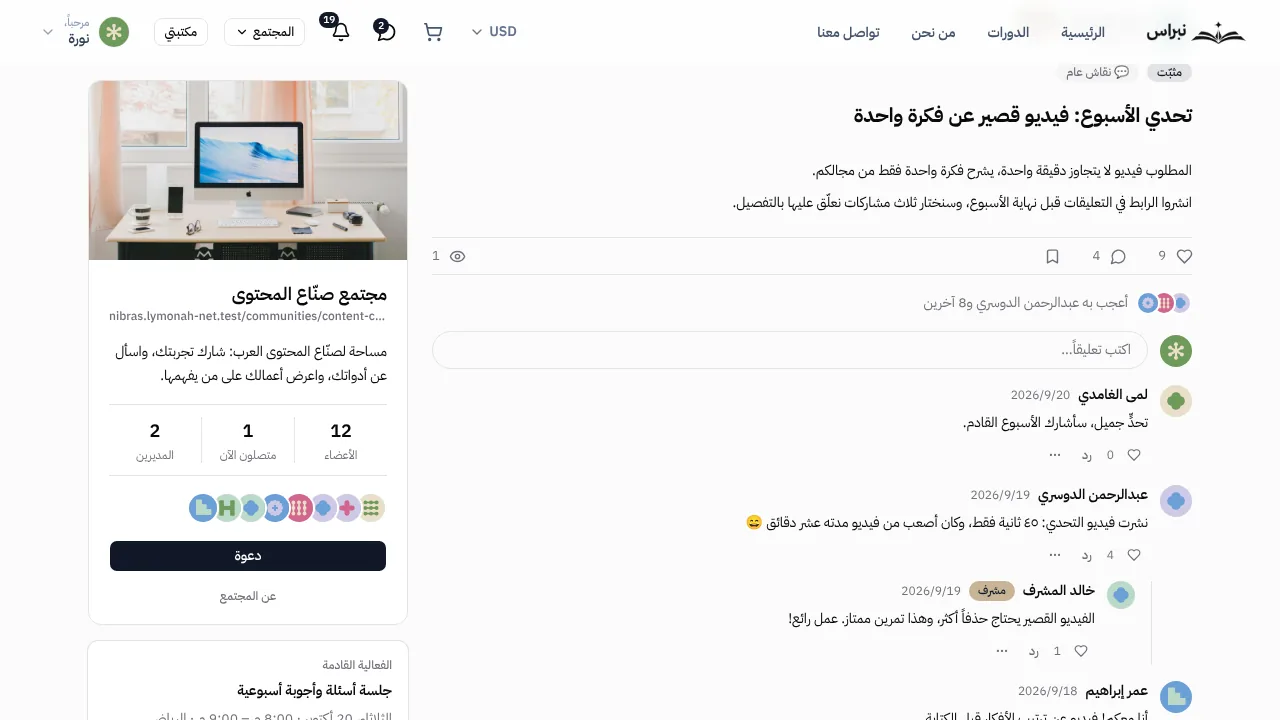Reply to عبدالرحمن الدوسري's comment
Viewport: 1280px width, 720px height.
[1086, 555]
